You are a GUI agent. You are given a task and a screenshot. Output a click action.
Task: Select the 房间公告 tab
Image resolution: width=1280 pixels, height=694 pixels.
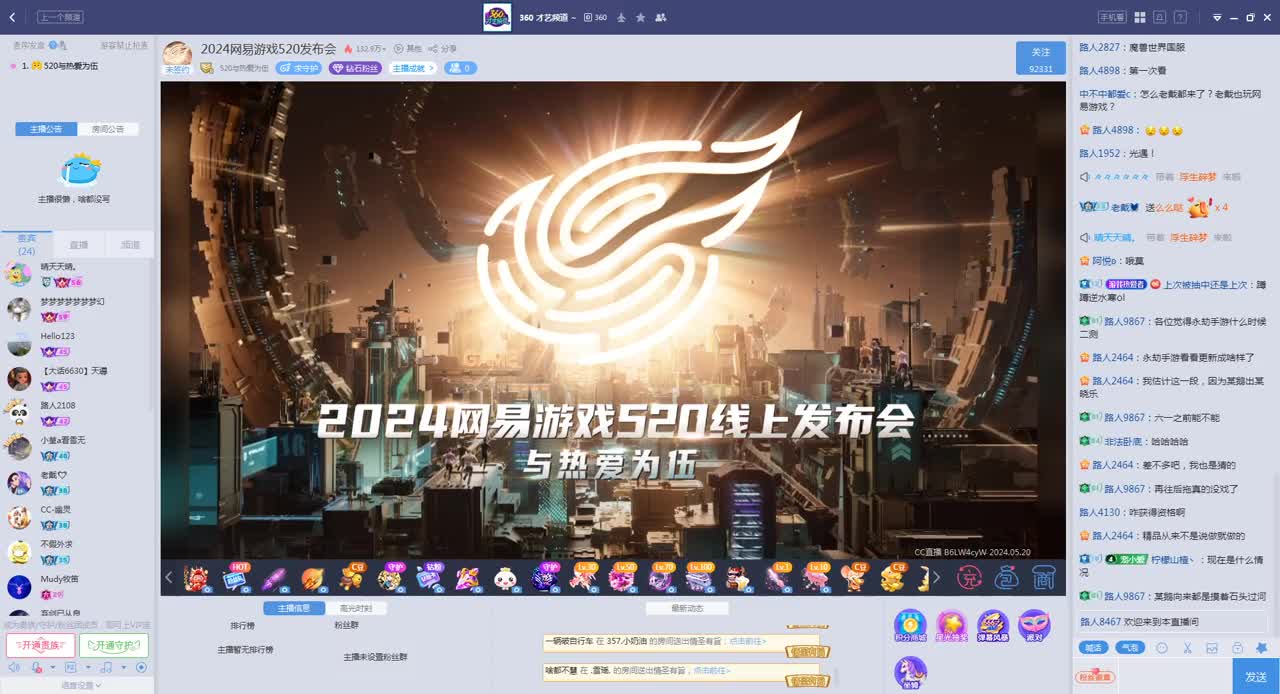point(108,129)
